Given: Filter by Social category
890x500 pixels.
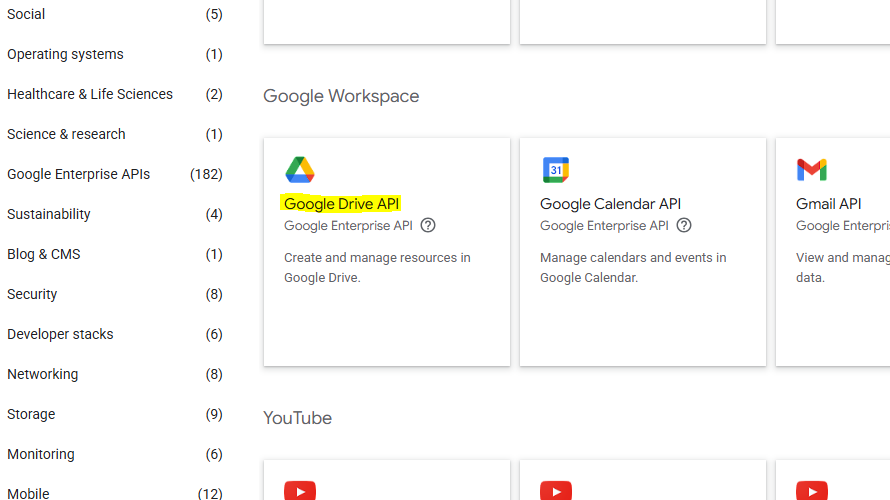Looking at the screenshot, I should click(x=26, y=14).
